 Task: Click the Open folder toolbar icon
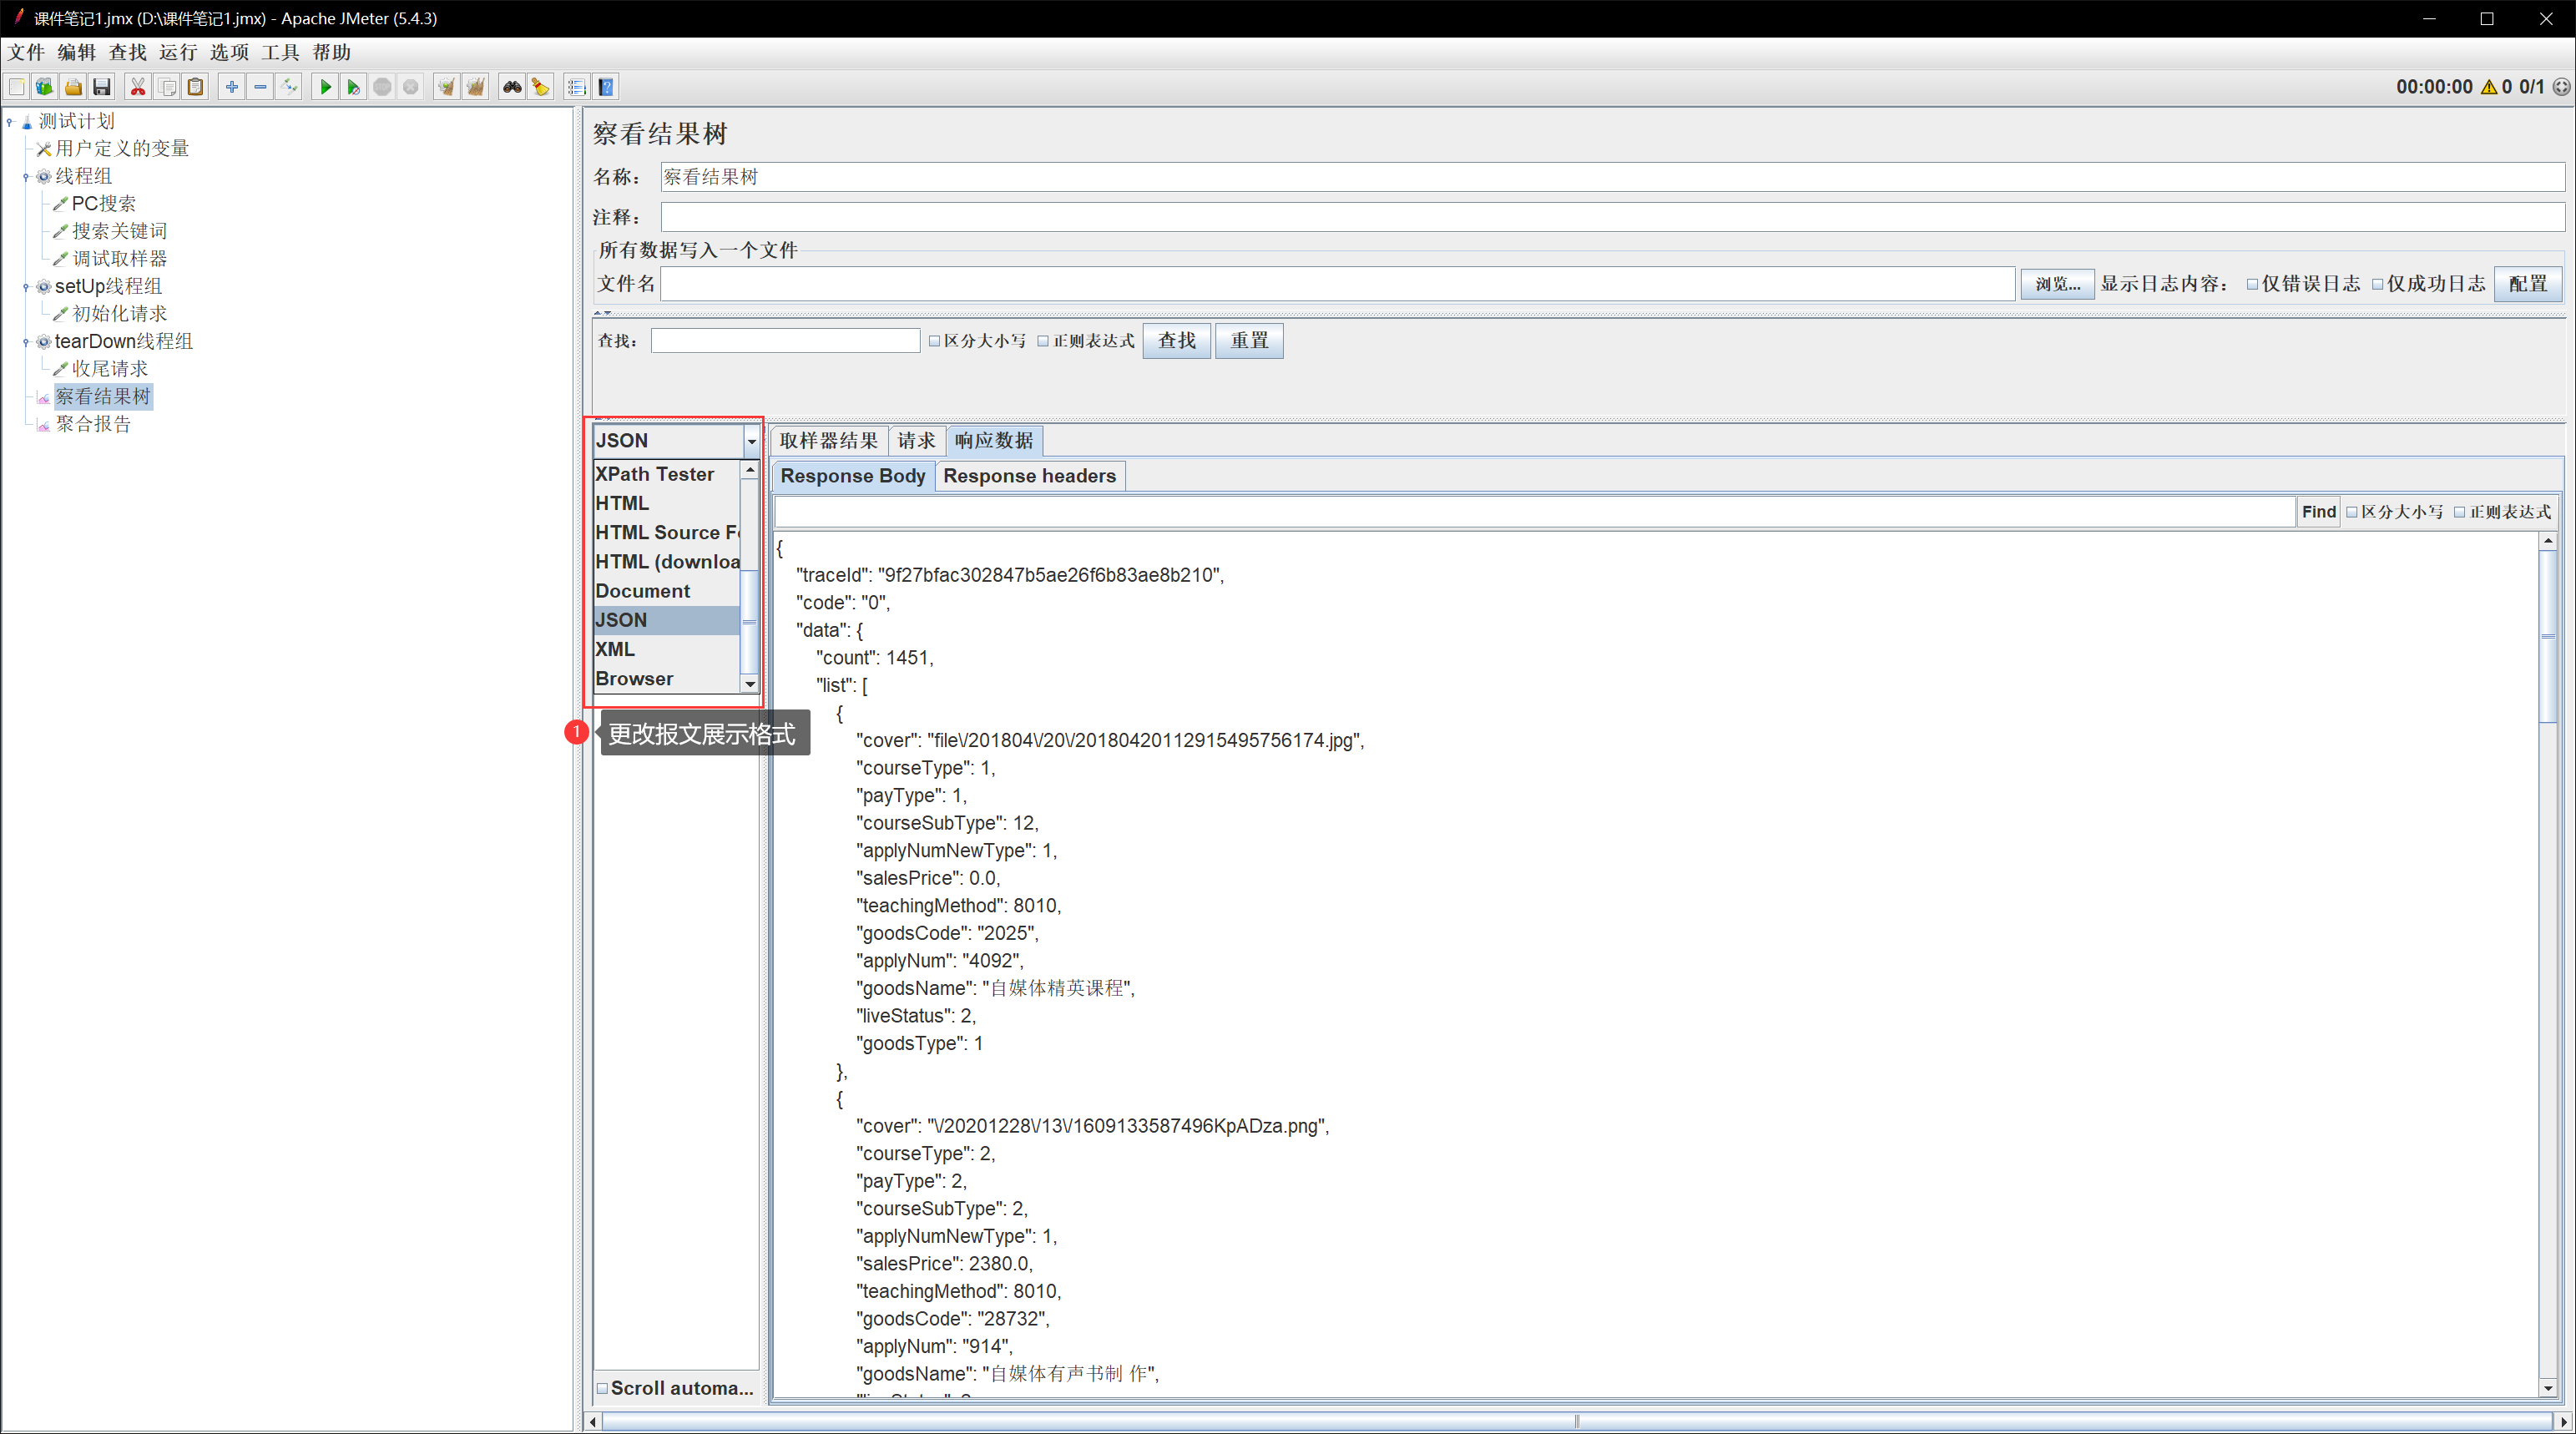click(73, 87)
